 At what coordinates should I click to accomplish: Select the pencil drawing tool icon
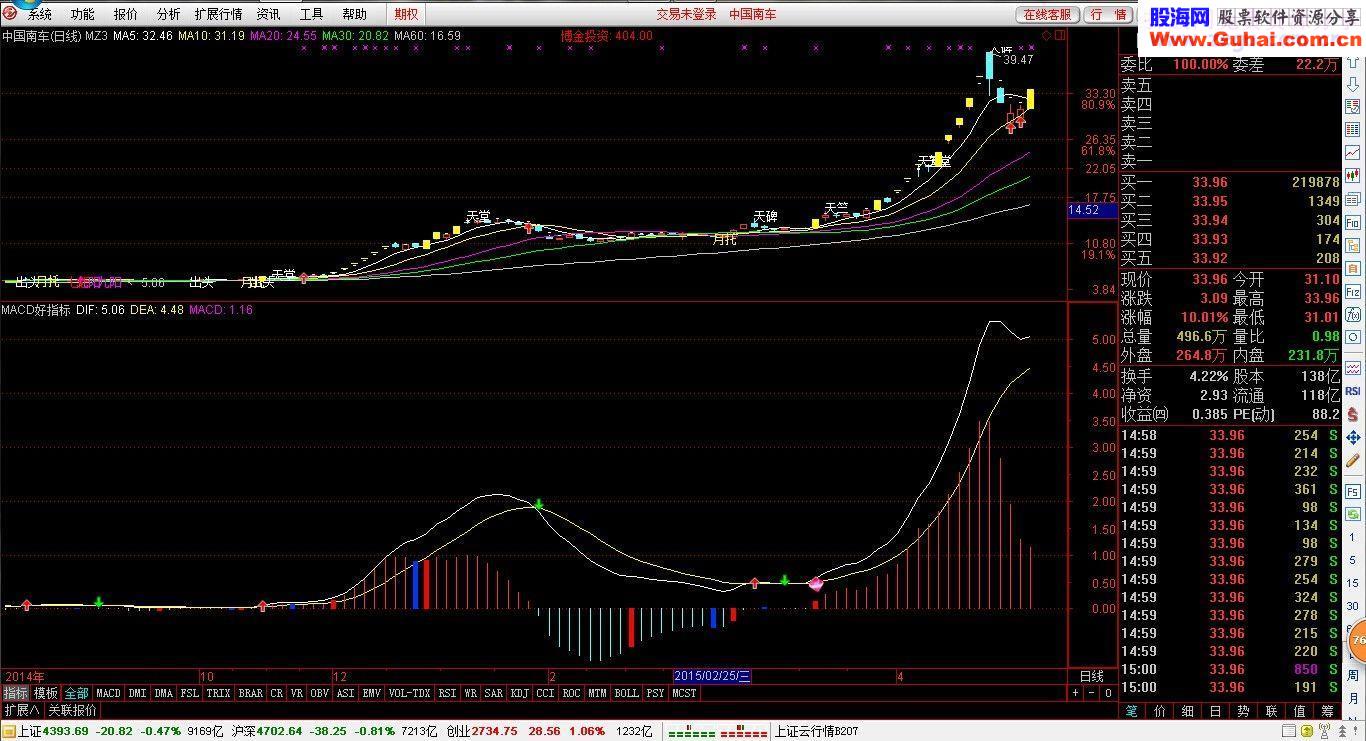1353,461
